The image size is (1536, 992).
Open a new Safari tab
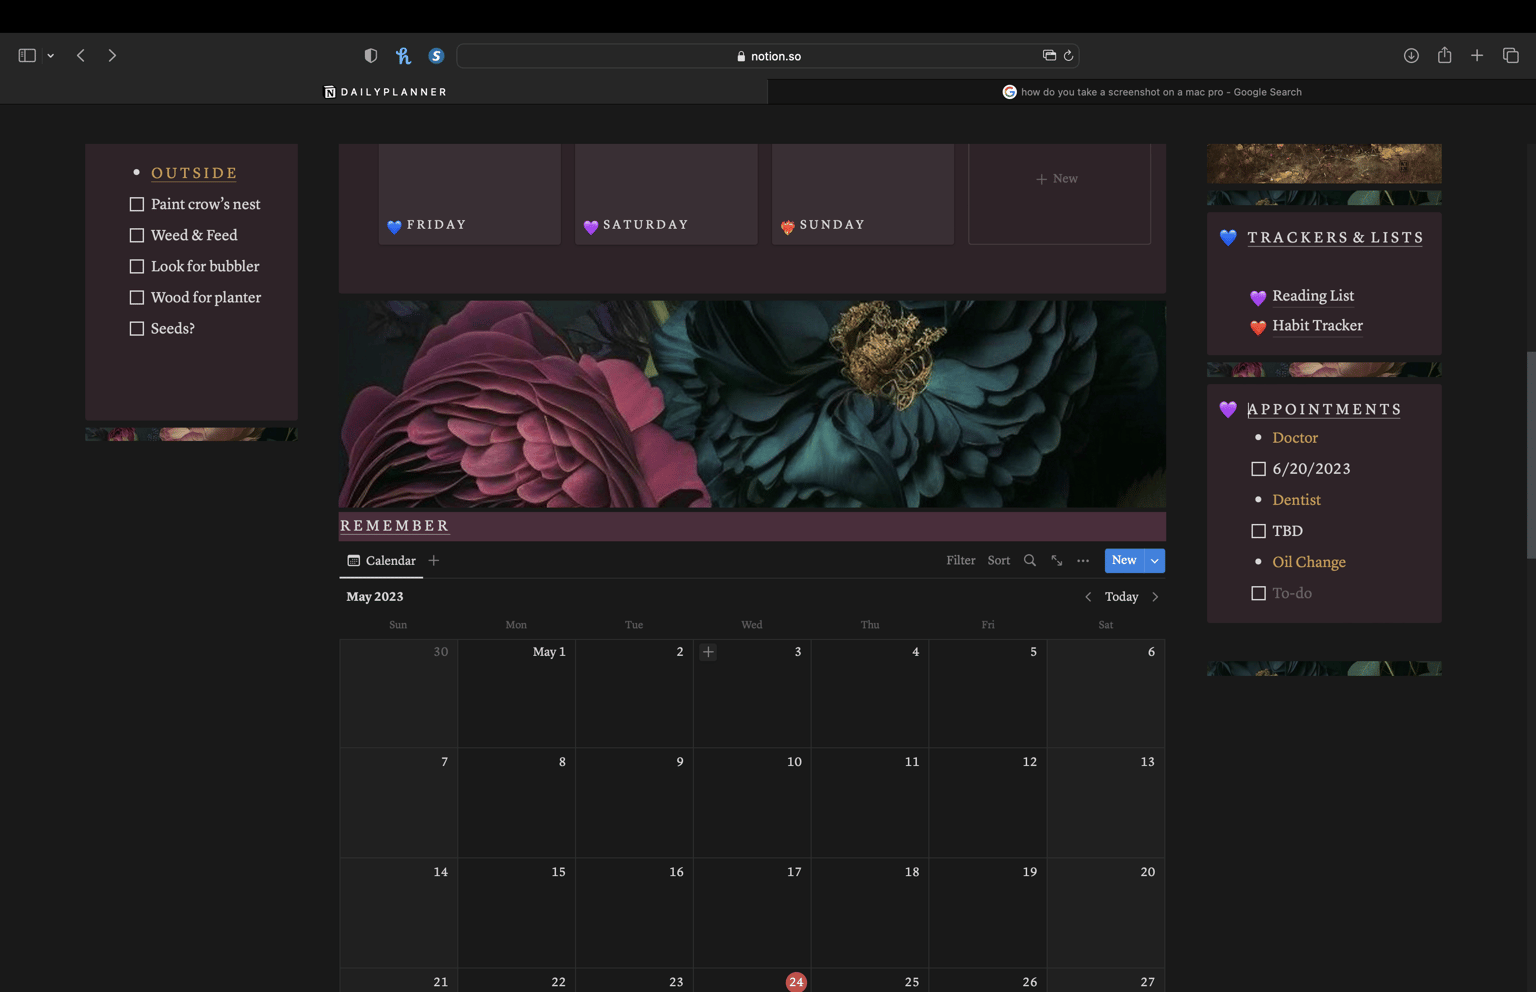[x=1477, y=56]
